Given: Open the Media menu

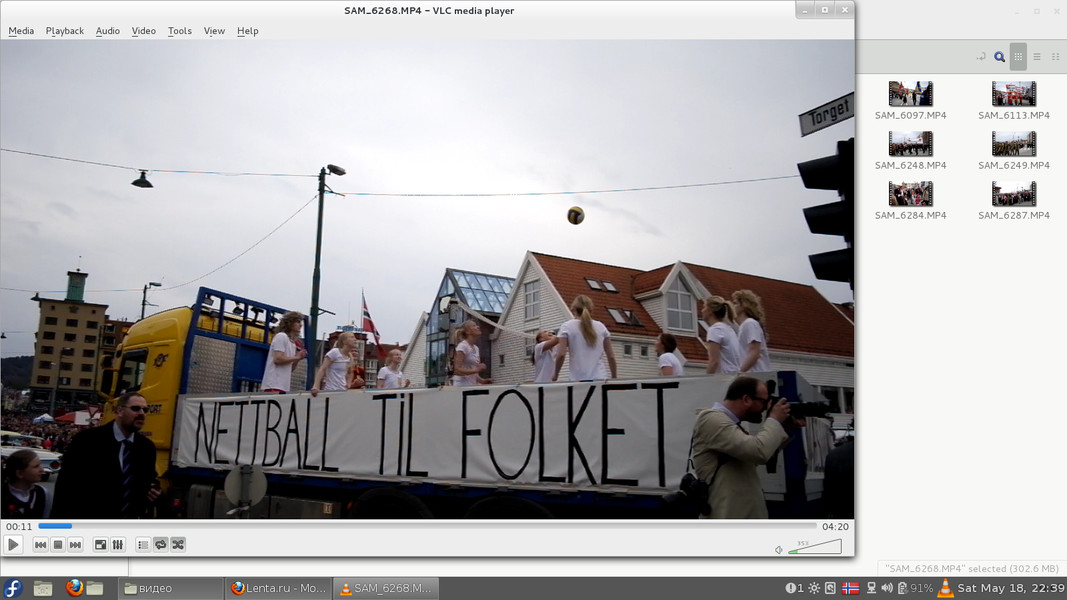Looking at the screenshot, I should tap(21, 31).
